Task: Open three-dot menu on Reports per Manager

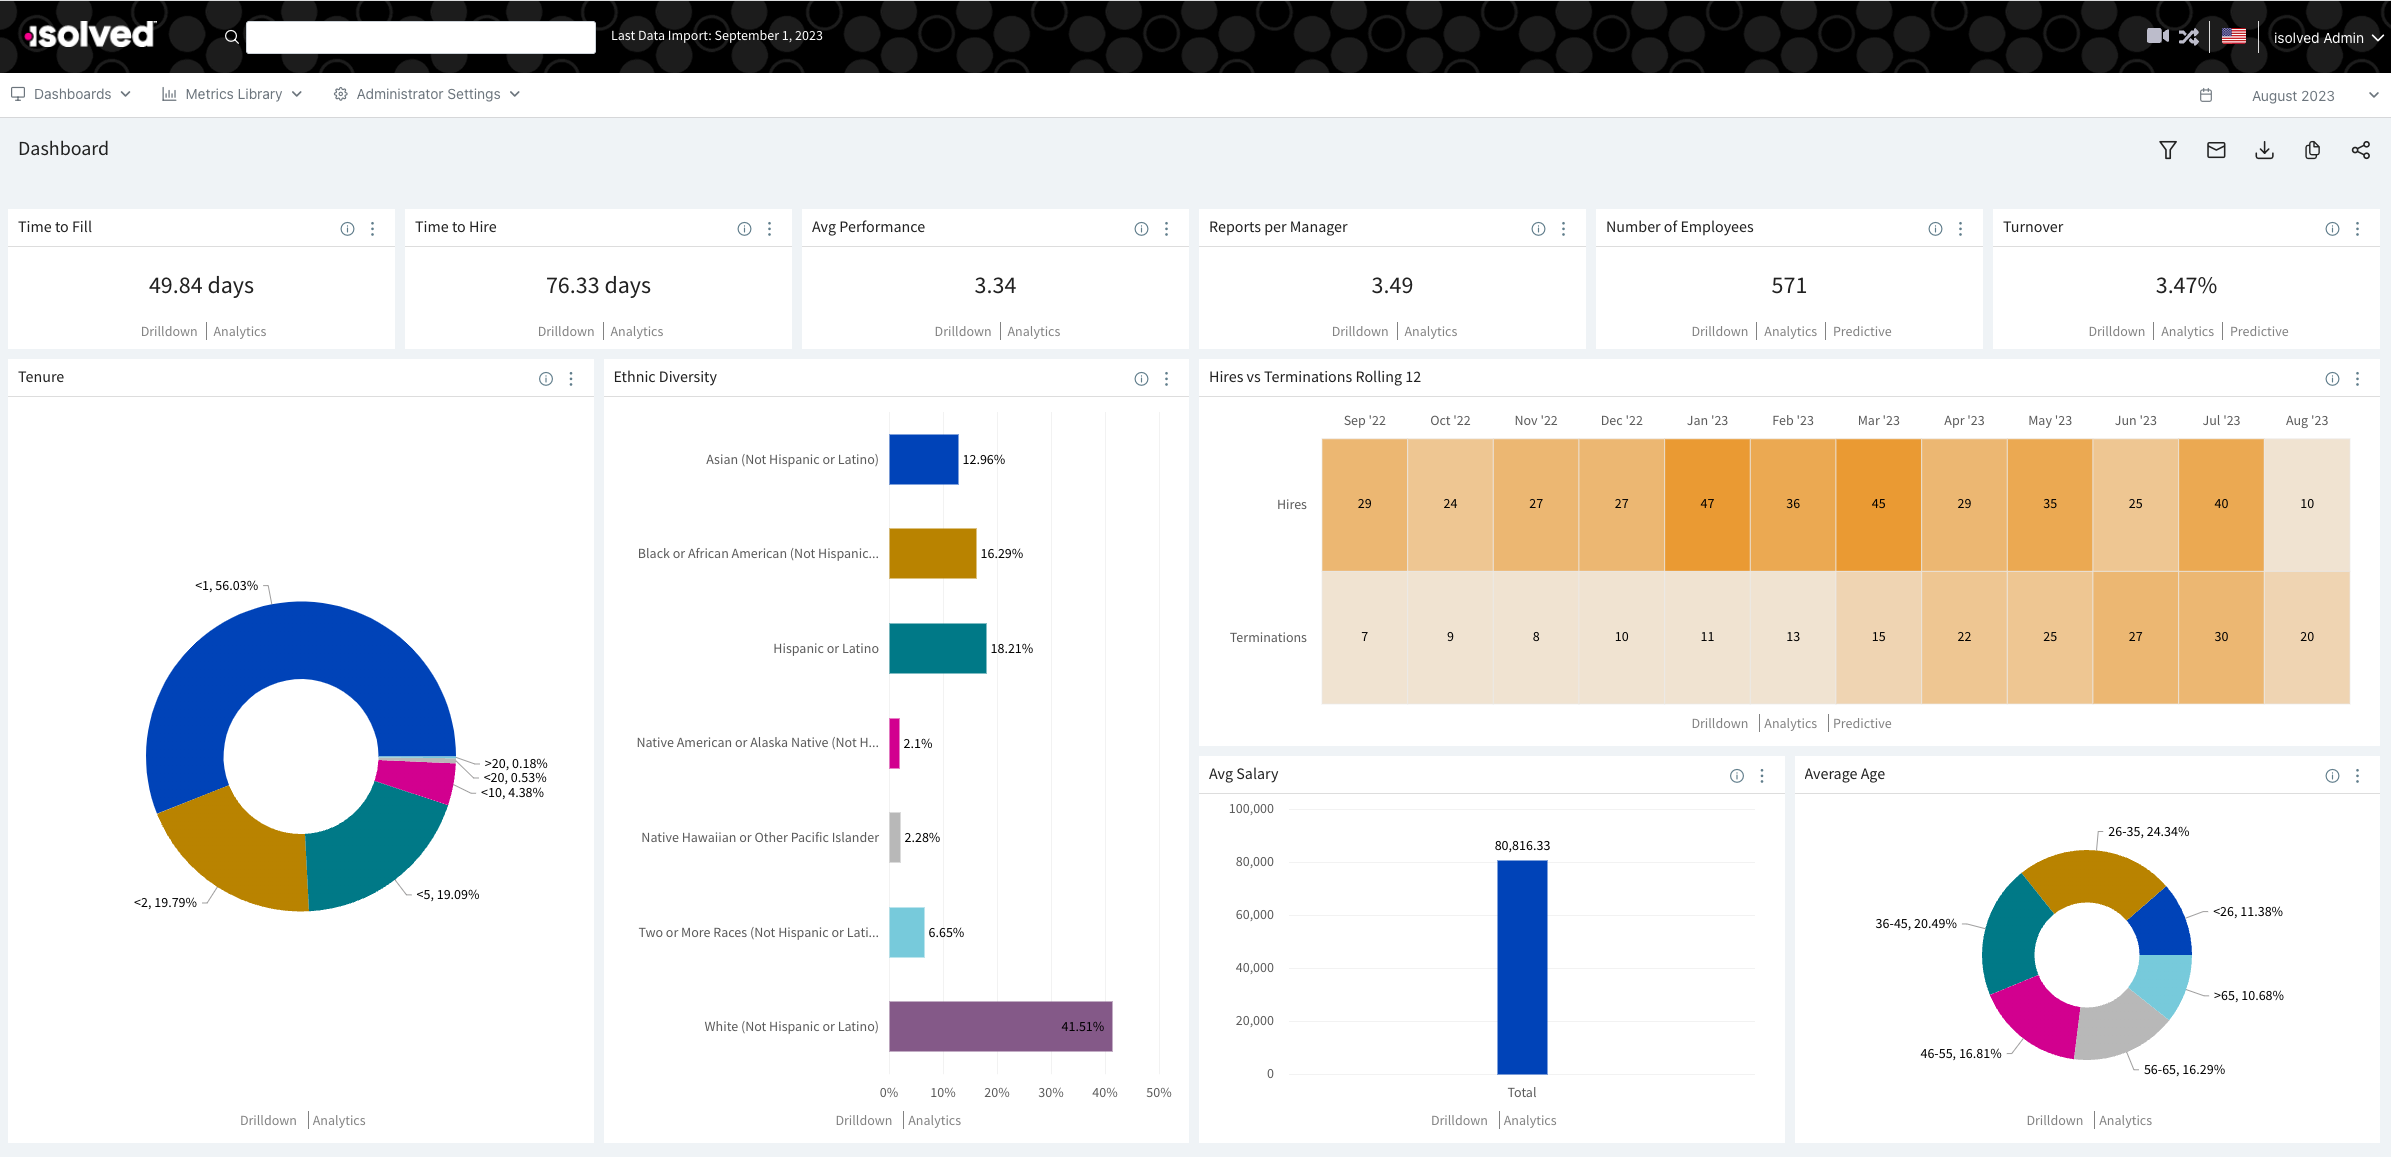Action: click(1563, 229)
